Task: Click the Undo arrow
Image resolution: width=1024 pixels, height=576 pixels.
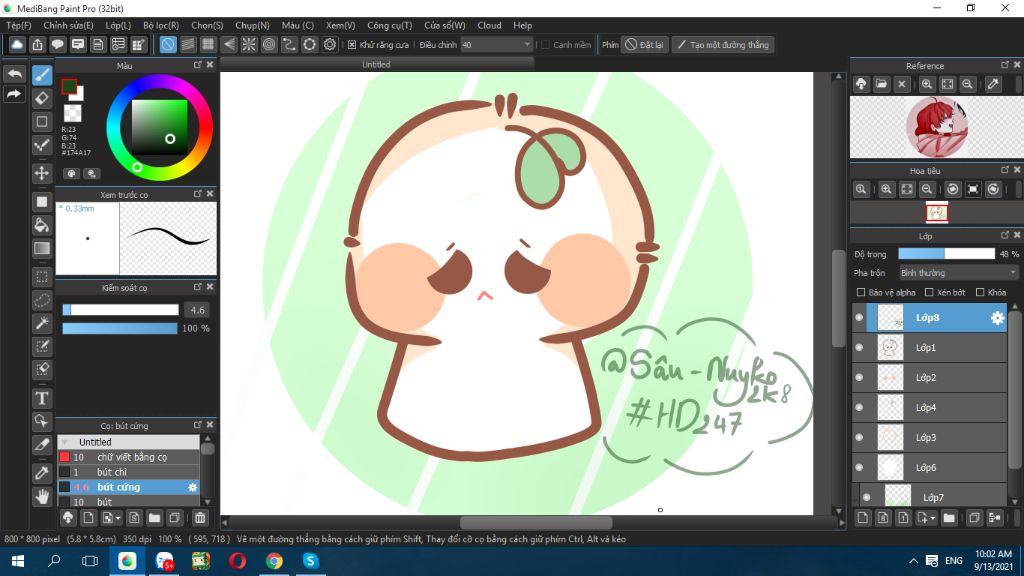Action: point(14,74)
